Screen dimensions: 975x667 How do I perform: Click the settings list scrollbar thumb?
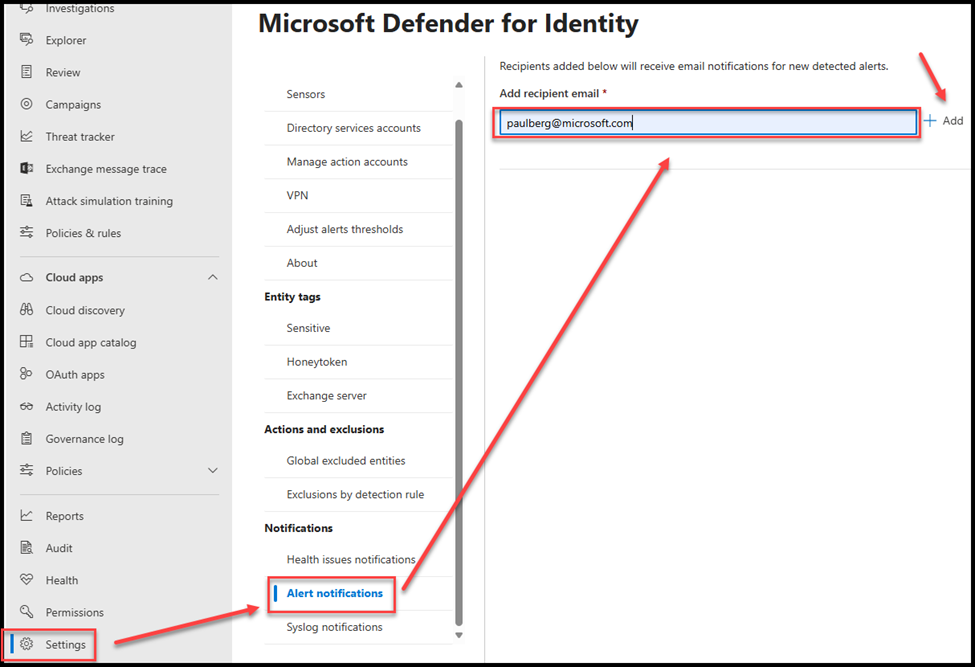pos(459,372)
